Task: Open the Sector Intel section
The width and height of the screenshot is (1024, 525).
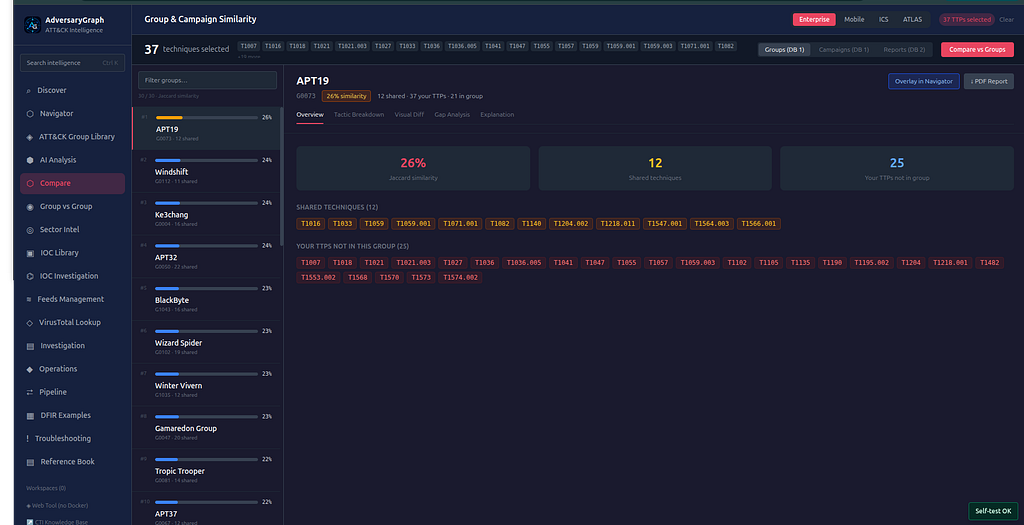Action: (72, 230)
